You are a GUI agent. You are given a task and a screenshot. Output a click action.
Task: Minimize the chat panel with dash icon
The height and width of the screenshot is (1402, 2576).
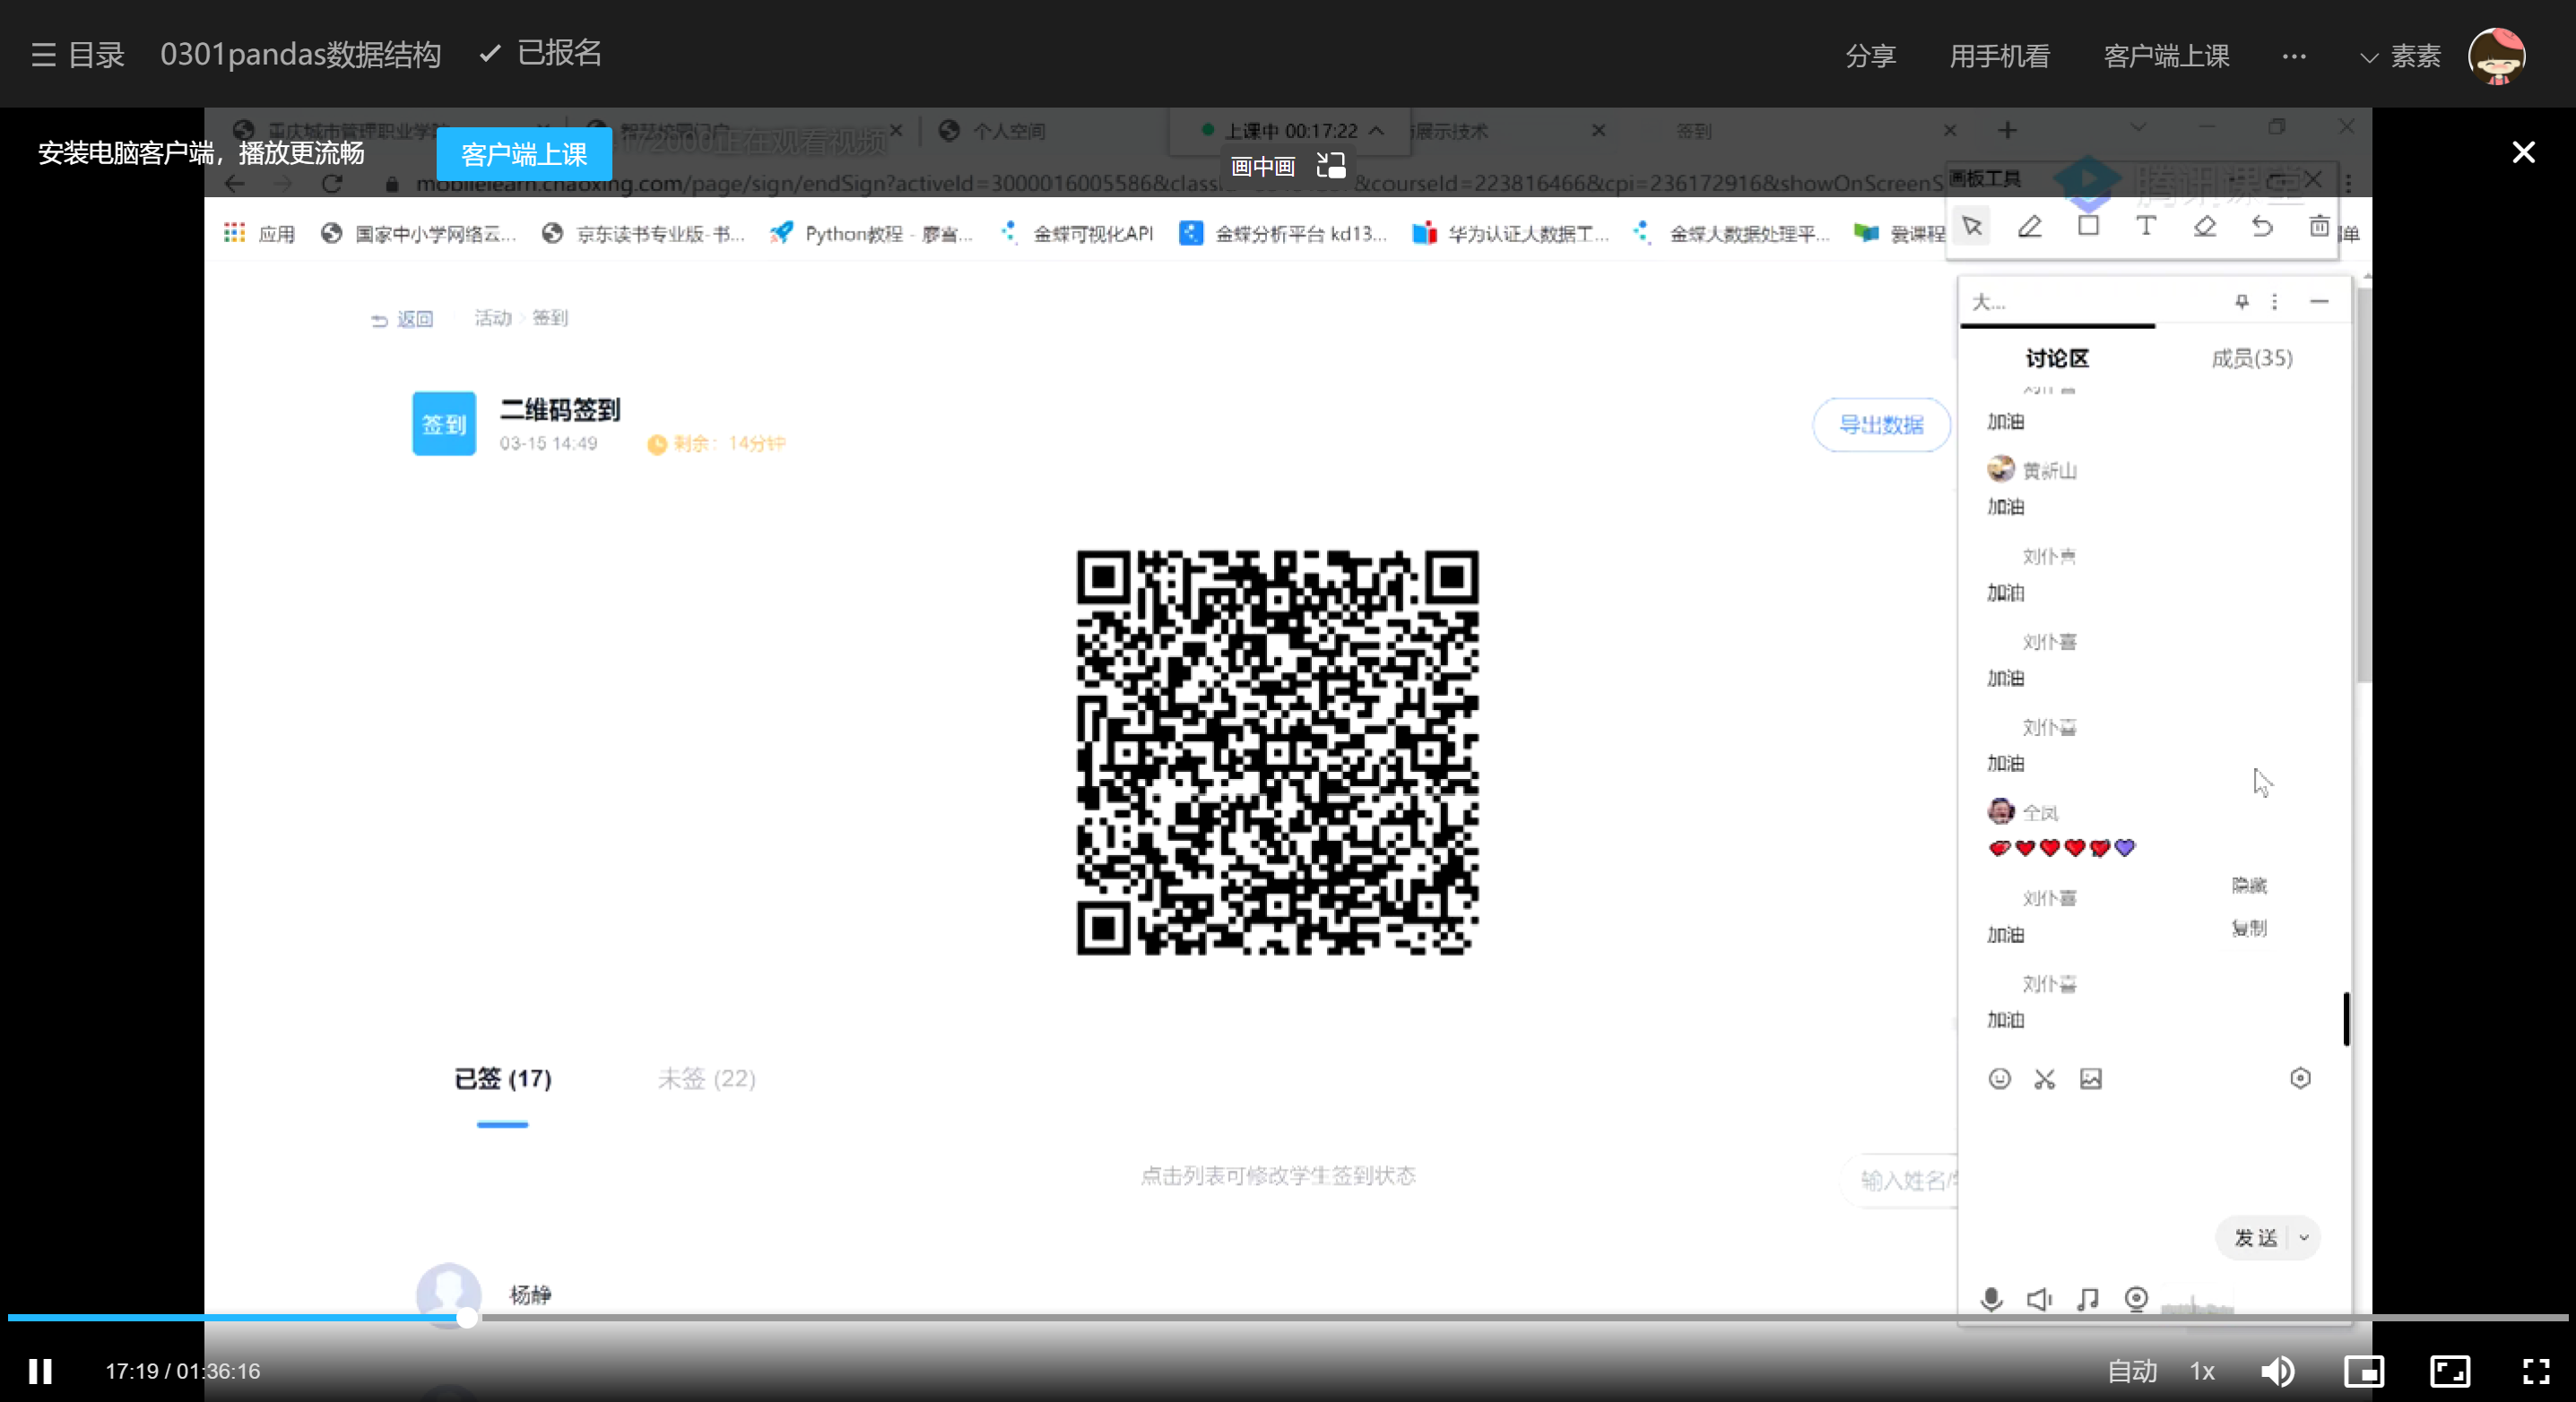coord(2319,302)
